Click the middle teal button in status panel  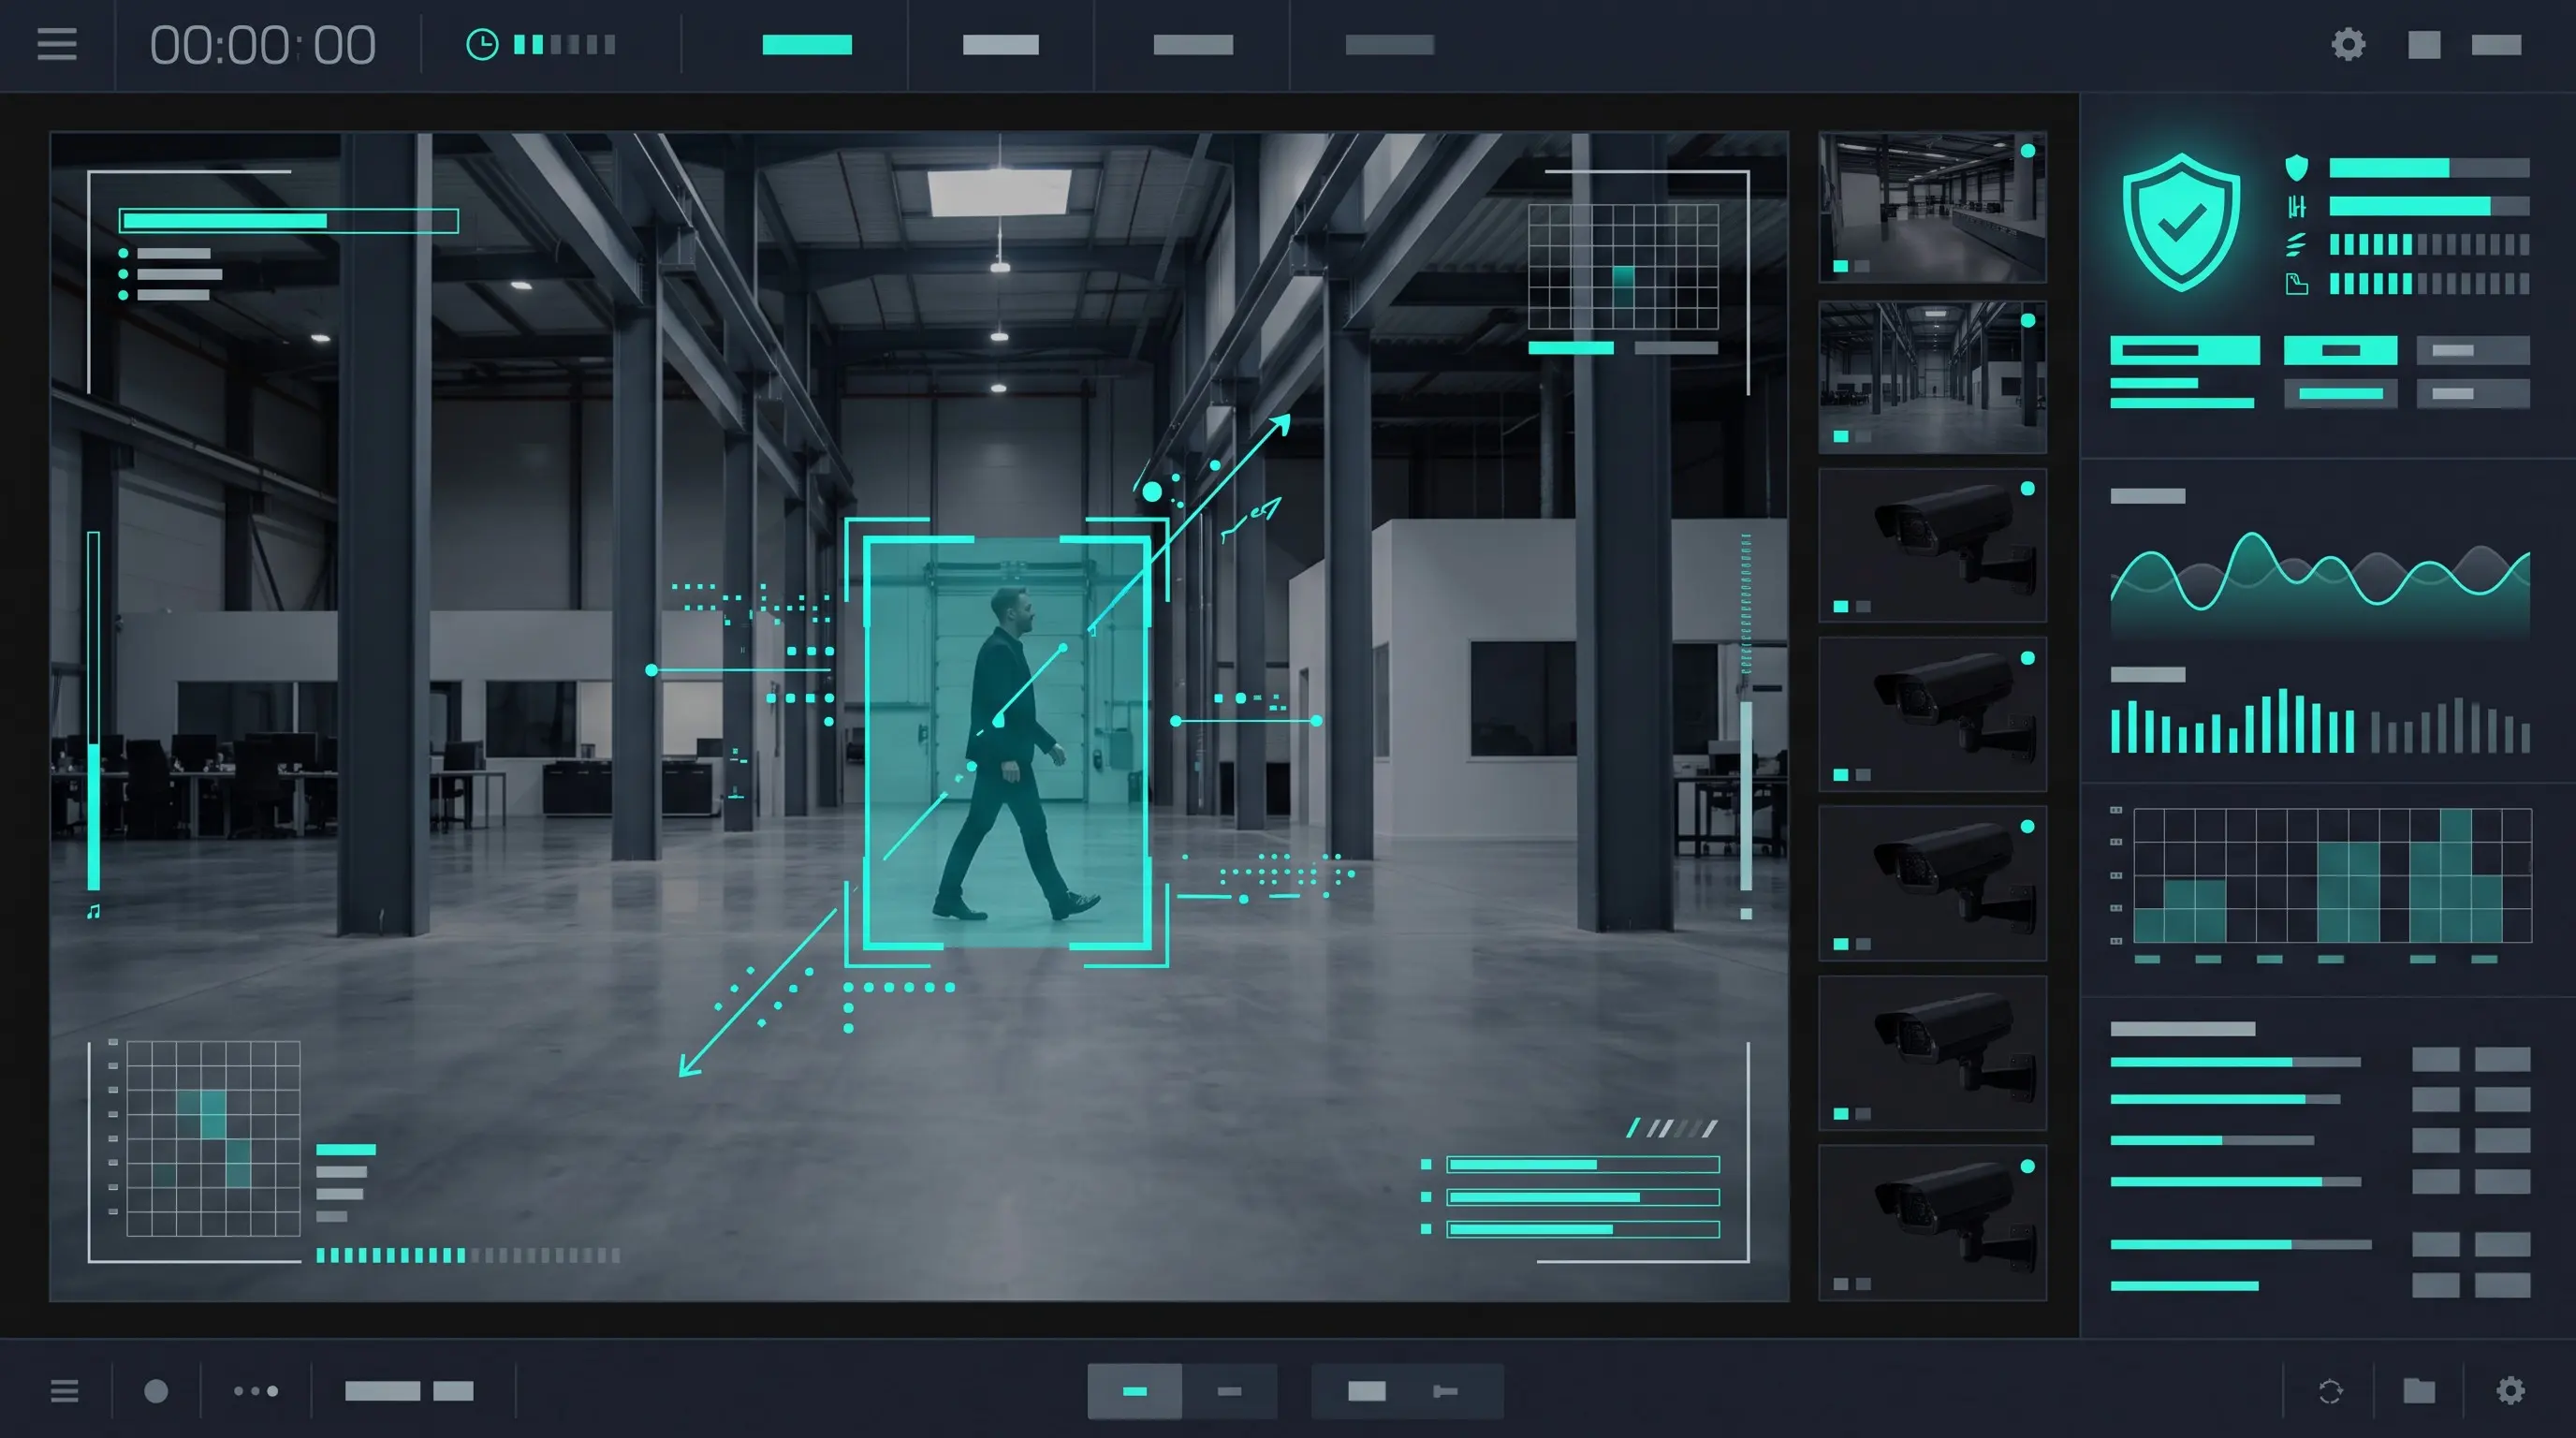pyautogui.click(x=2340, y=350)
